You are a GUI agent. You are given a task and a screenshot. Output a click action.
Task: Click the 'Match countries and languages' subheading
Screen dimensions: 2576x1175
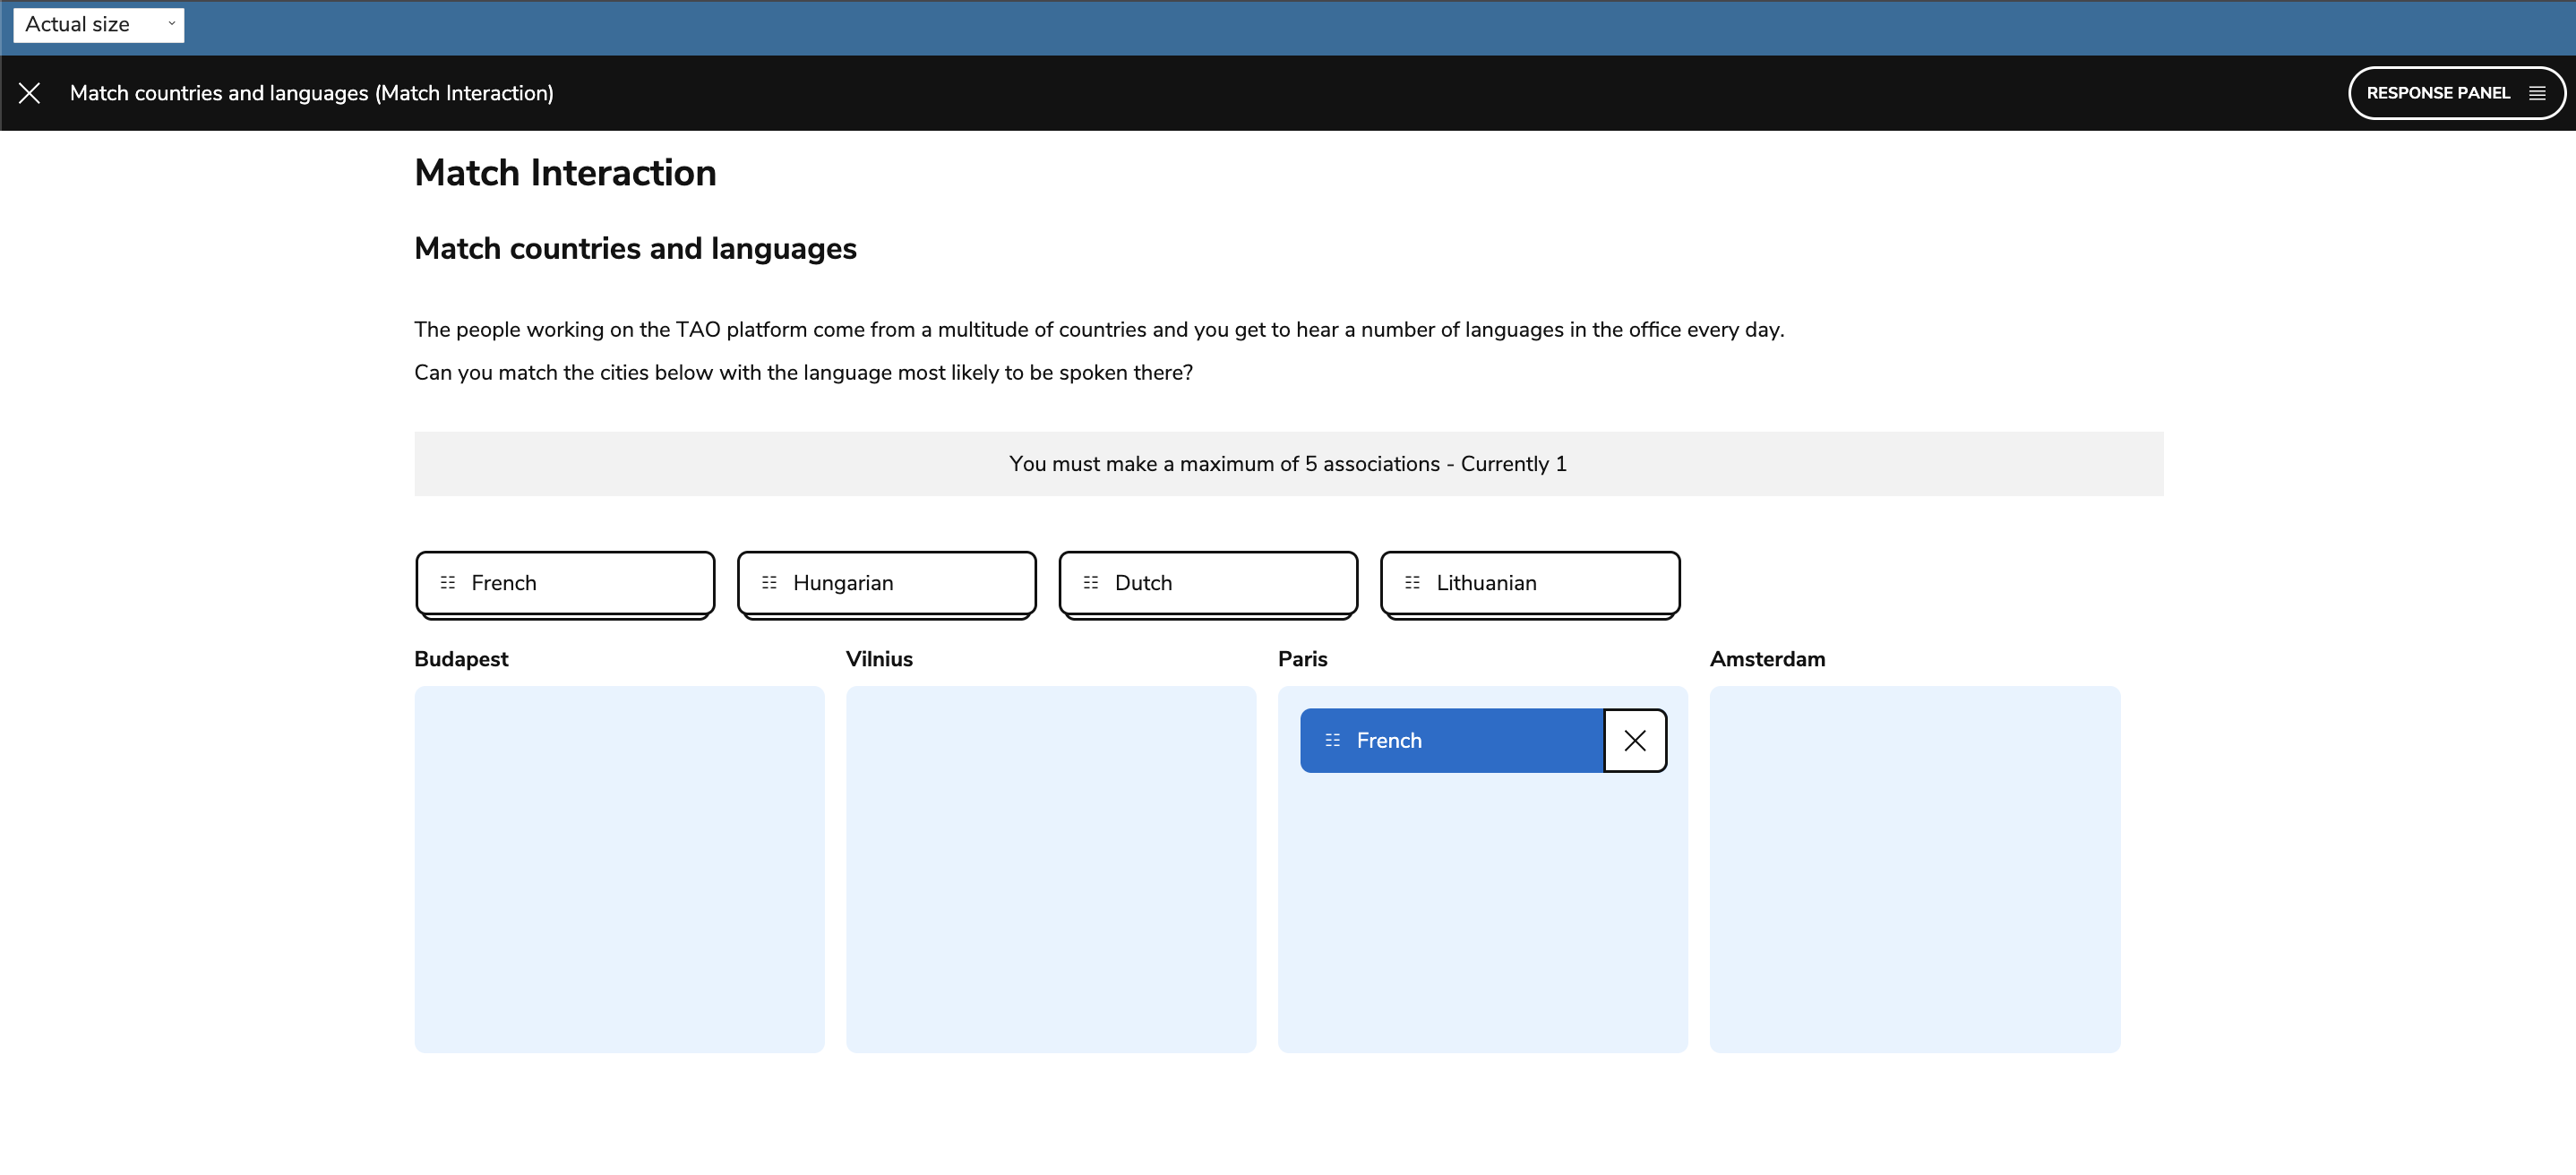[635, 248]
